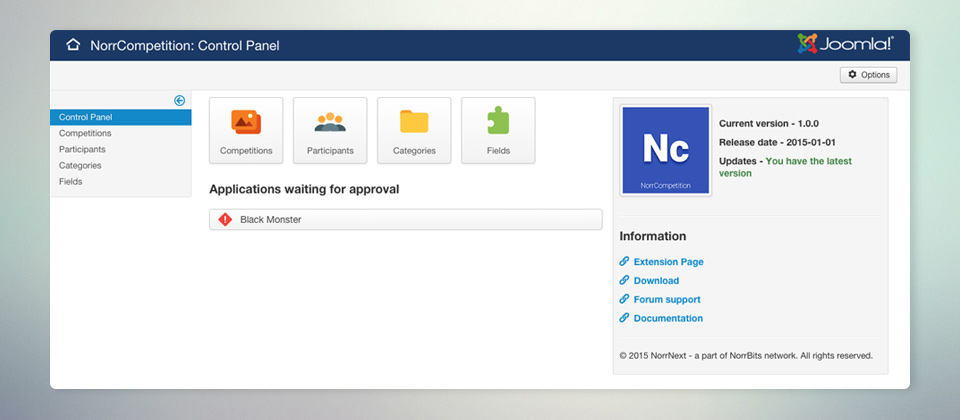
Task: Open Participants from the sidebar menu
Action: pyautogui.click(x=82, y=149)
